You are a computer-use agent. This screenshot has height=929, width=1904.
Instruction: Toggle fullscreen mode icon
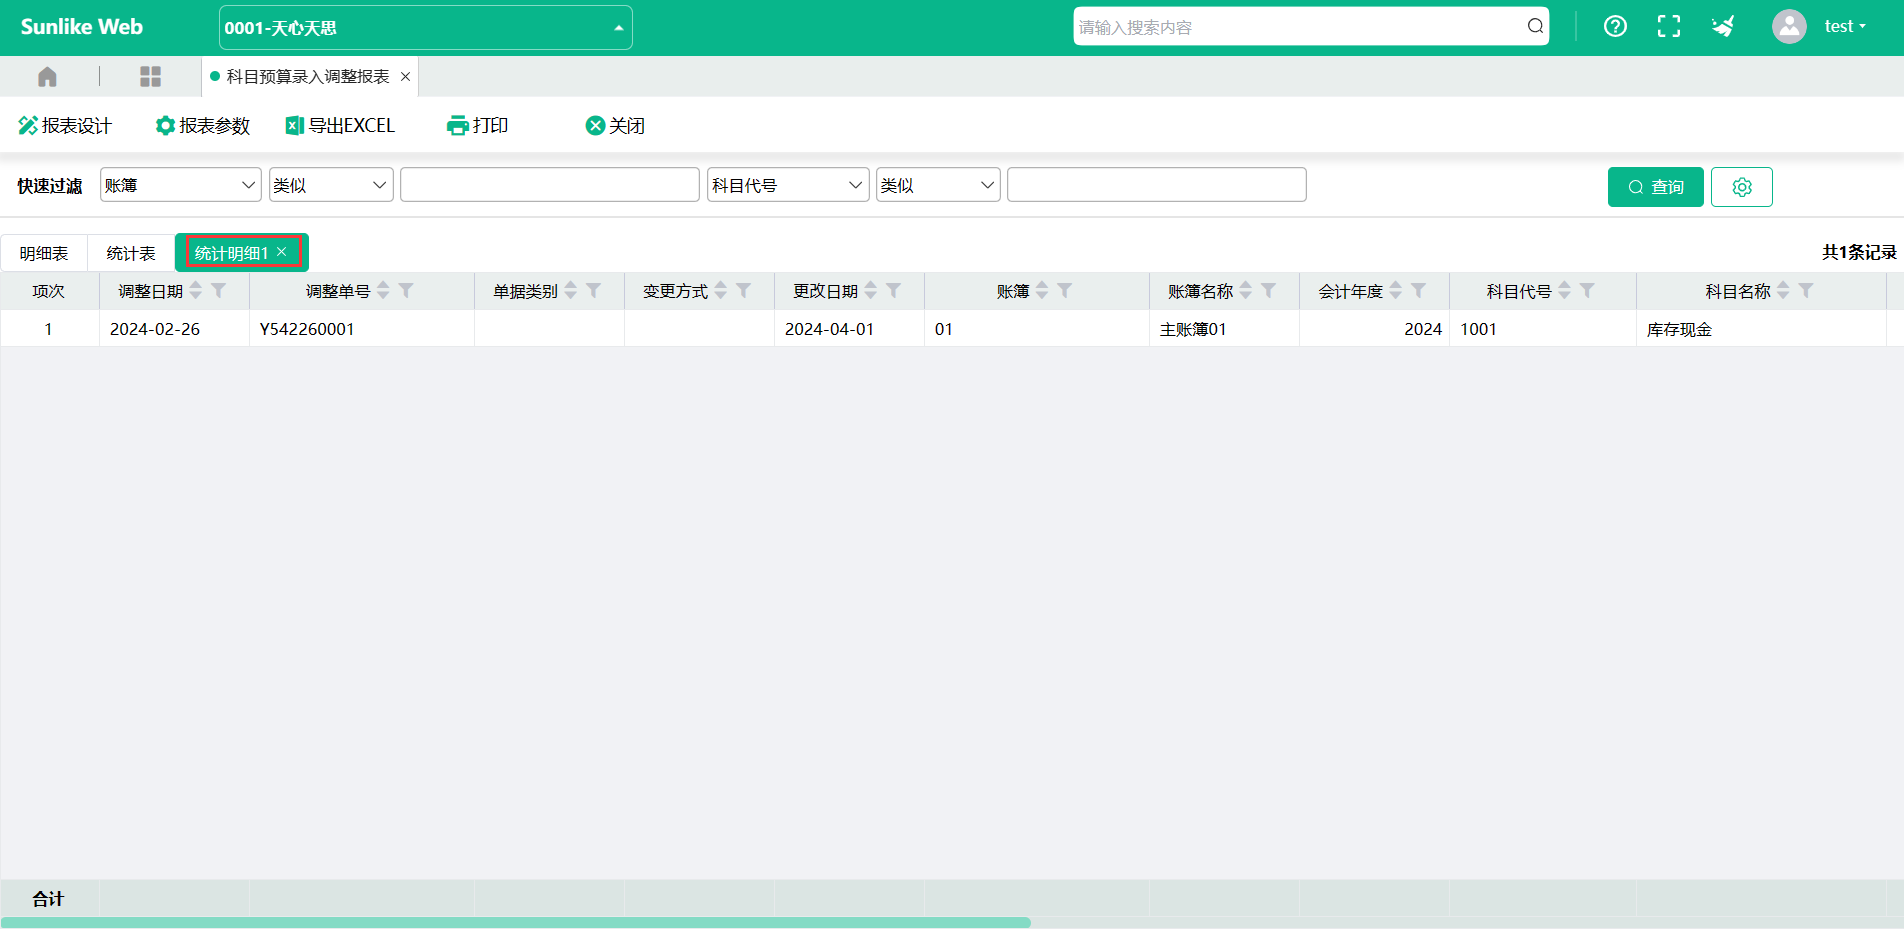click(x=1668, y=27)
